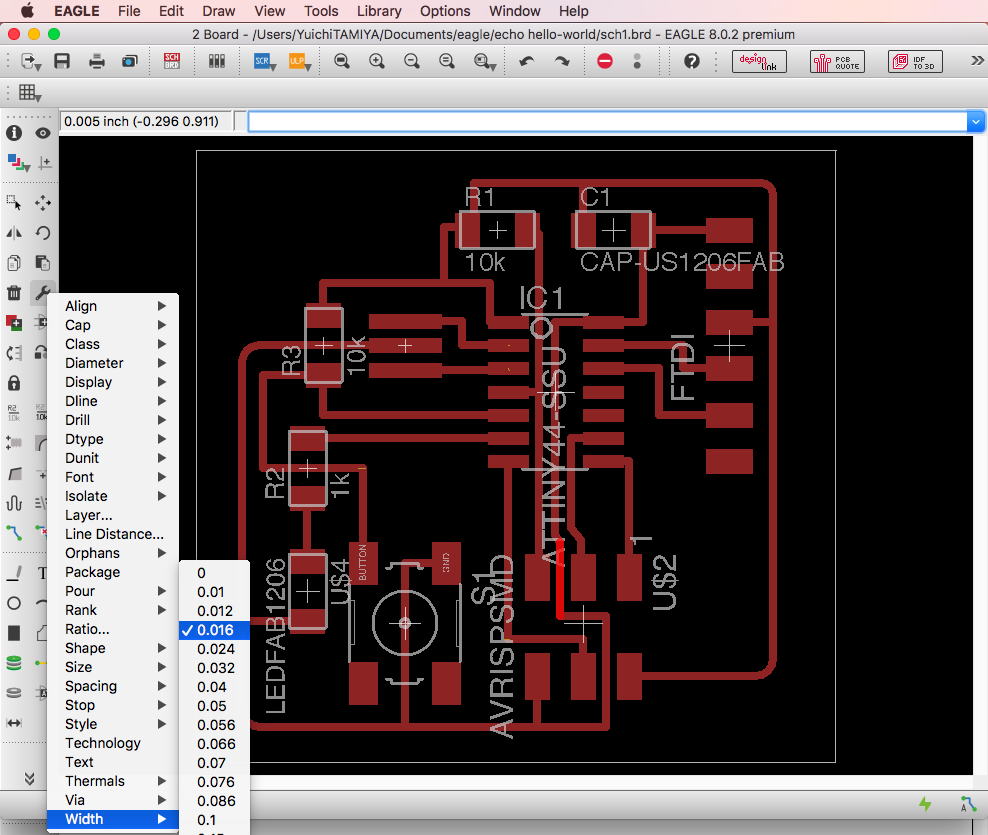Open the Library menu
Viewport: 988px width, 835px height.
379,11
